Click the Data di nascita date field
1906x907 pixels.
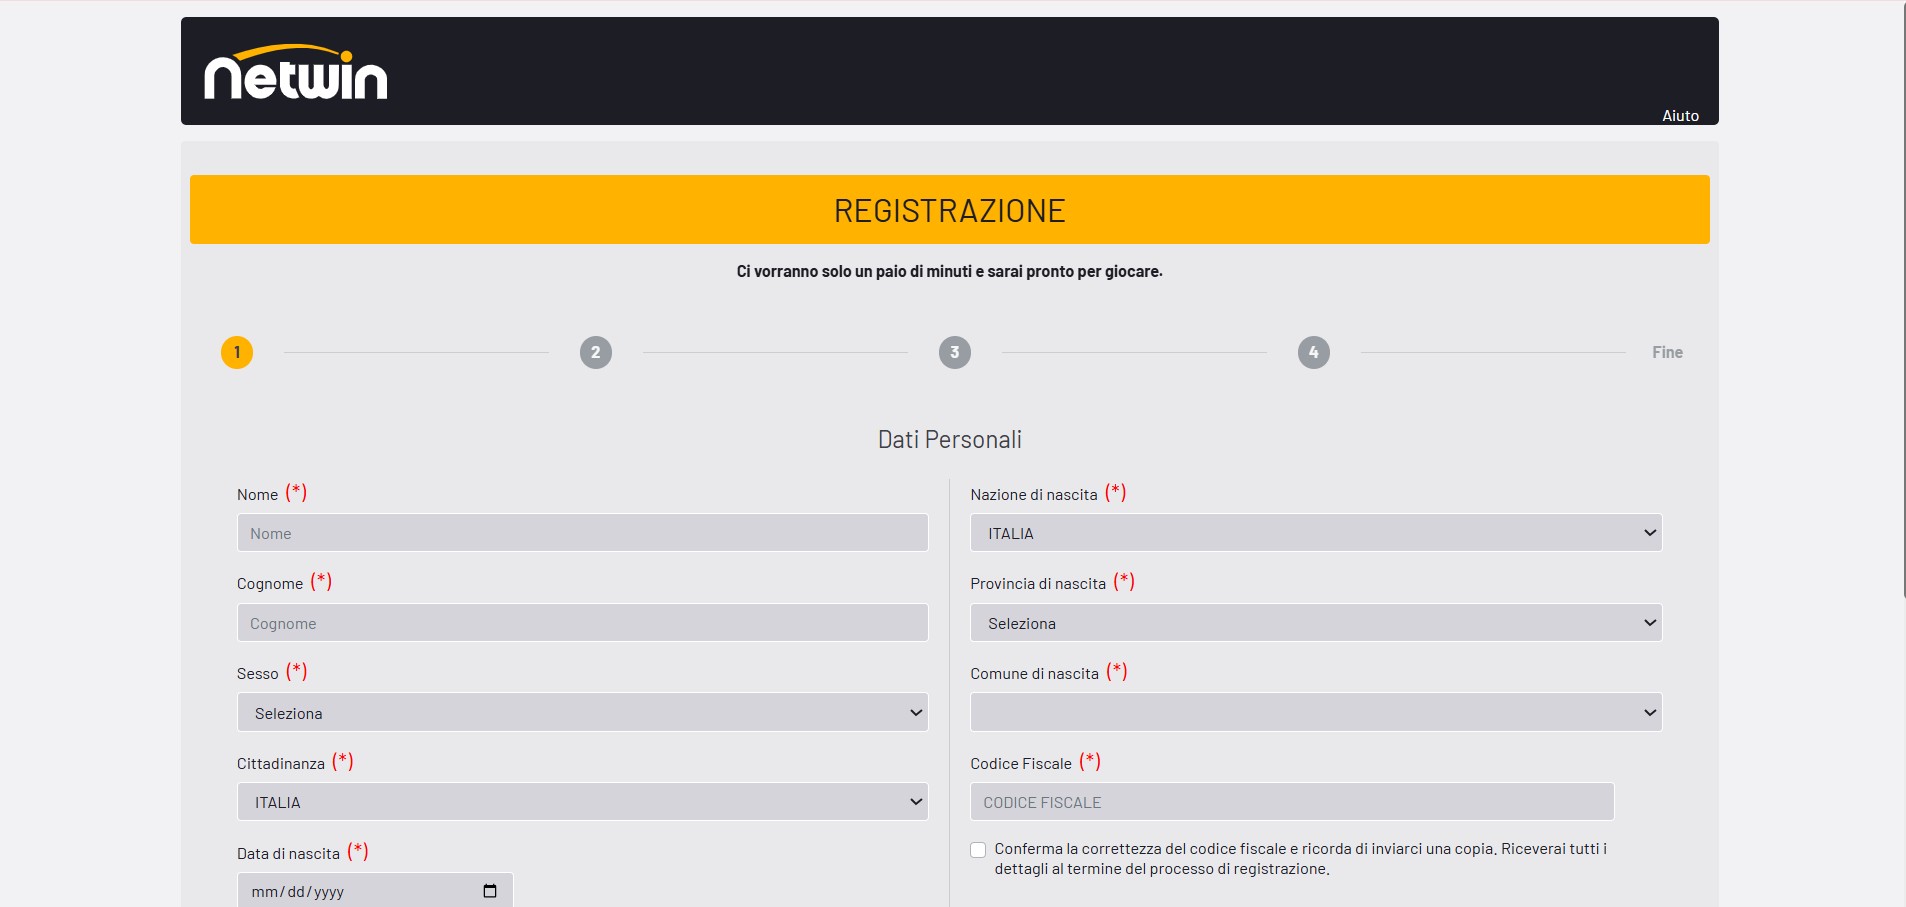(x=360, y=891)
